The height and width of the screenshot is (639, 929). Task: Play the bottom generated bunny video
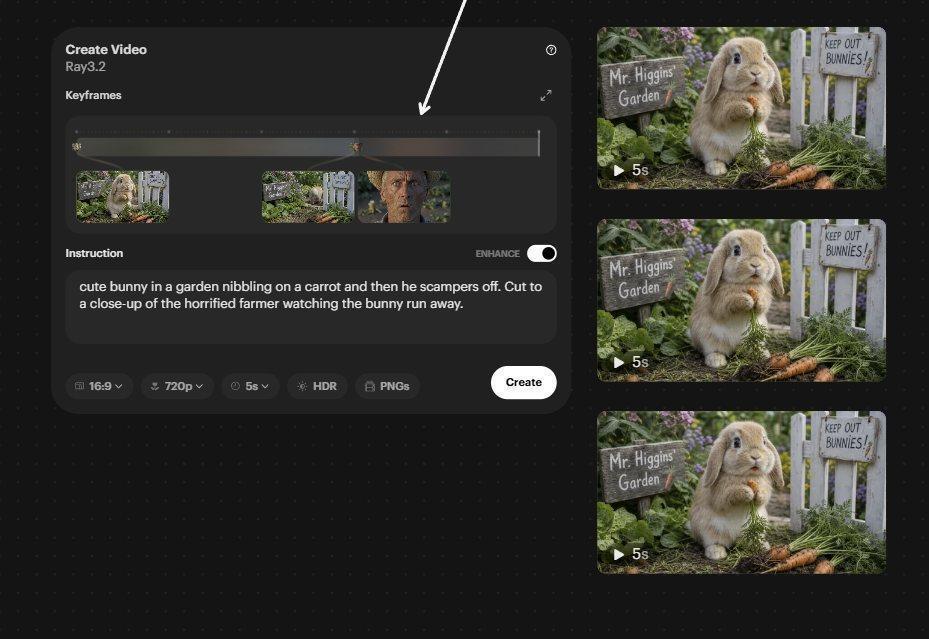click(x=619, y=554)
